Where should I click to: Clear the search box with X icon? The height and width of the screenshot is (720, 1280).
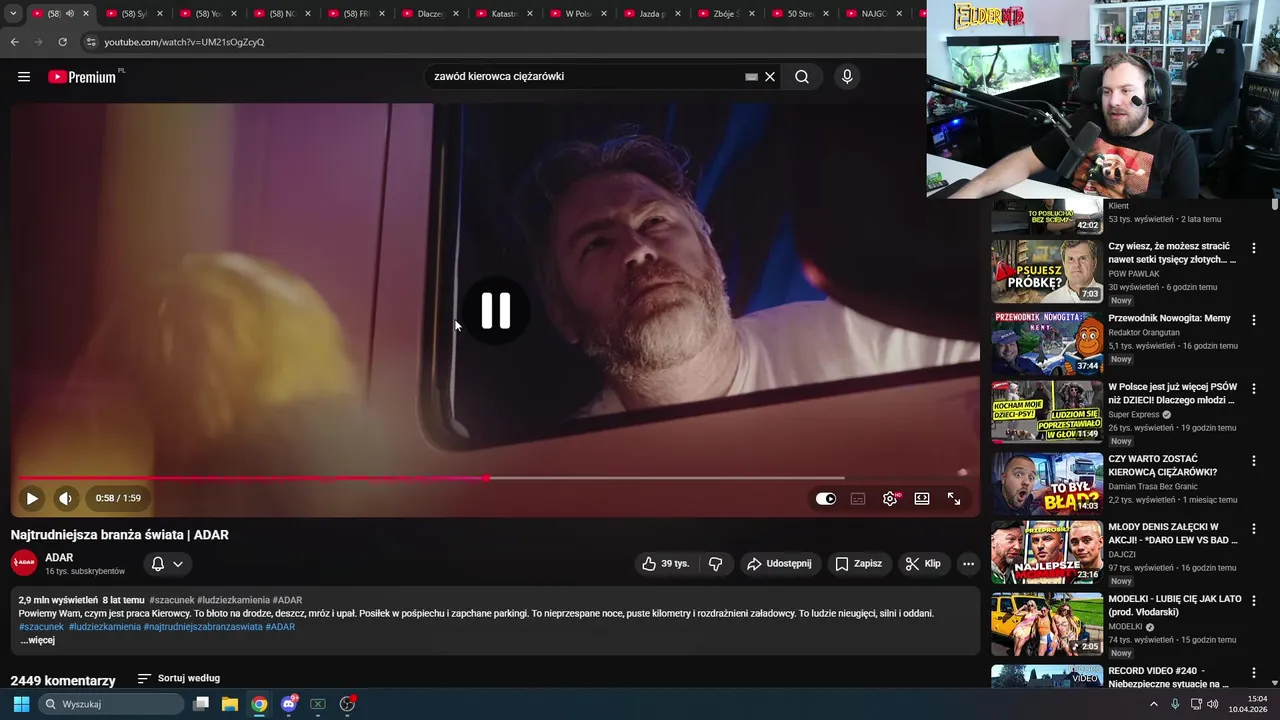coord(770,77)
